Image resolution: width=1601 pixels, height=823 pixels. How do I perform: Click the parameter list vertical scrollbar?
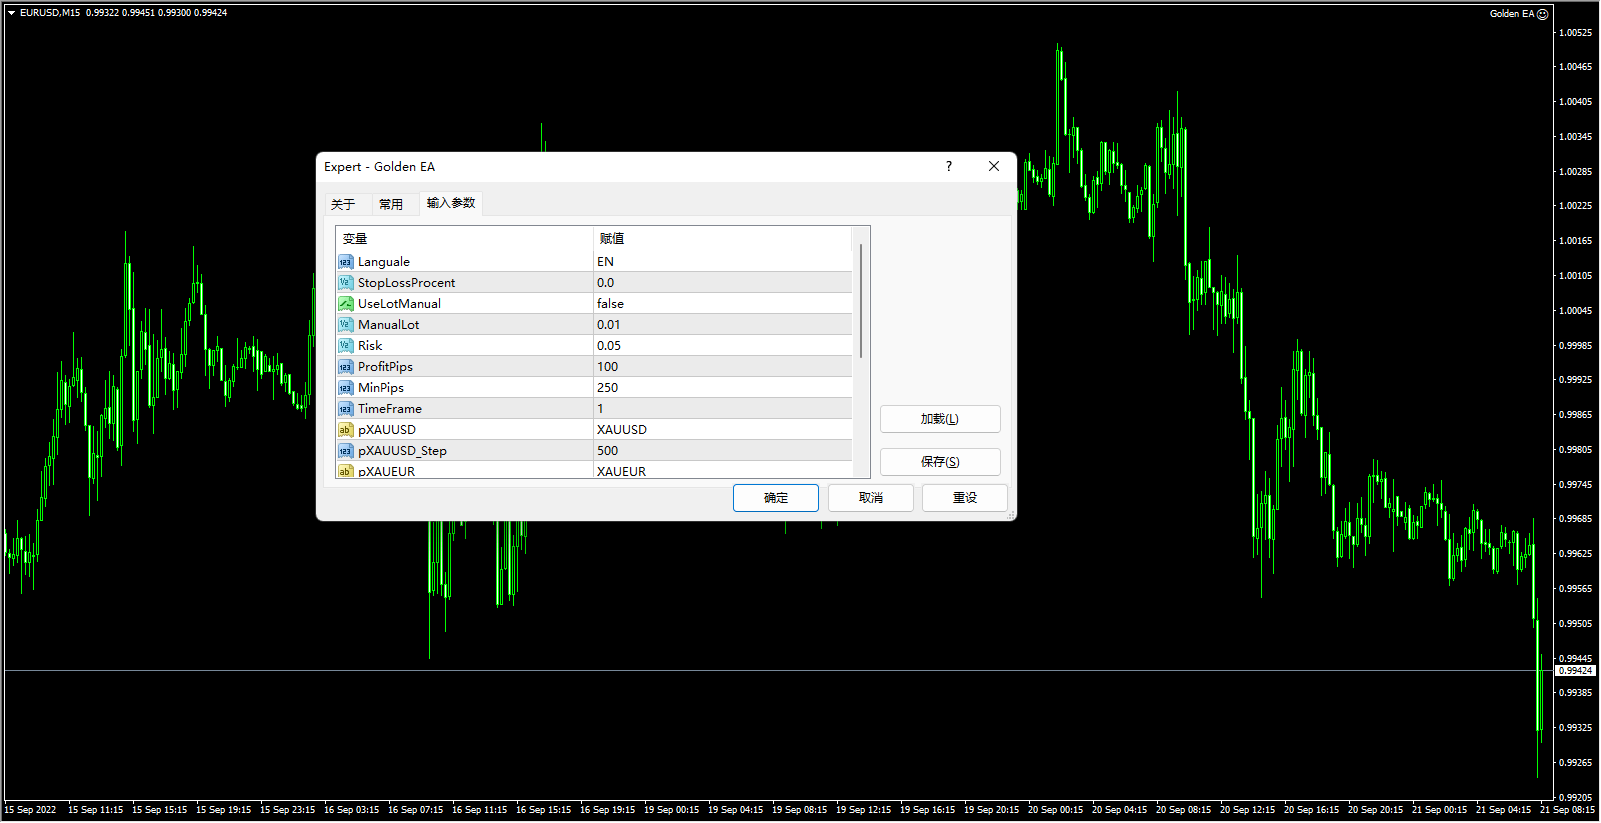(x=860, y=301)
